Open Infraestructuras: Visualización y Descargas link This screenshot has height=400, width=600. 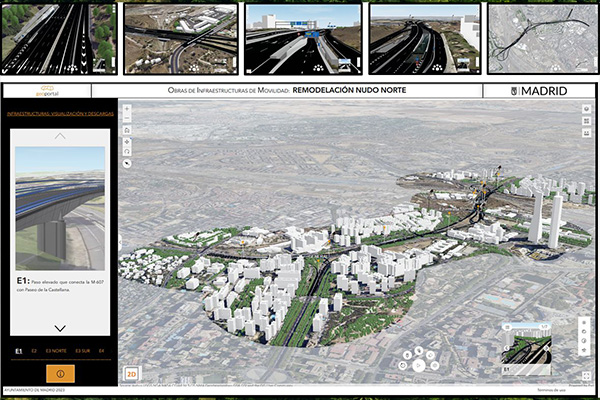62,114
